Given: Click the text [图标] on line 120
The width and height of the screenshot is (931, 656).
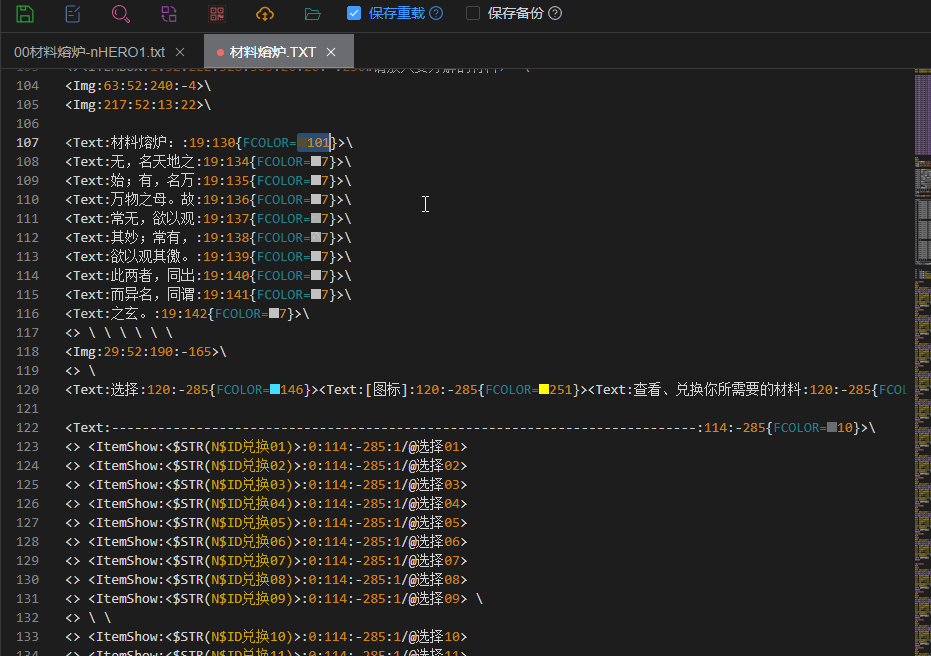Looking at the screenshot, I should point(387,389).
